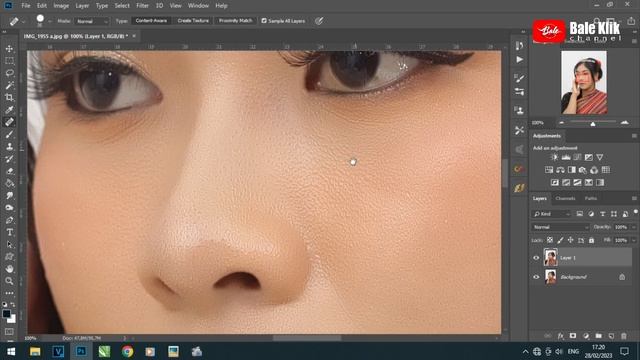Open the File menu
Viewport: 640px width, 360px height.
[x=26, y=6]
